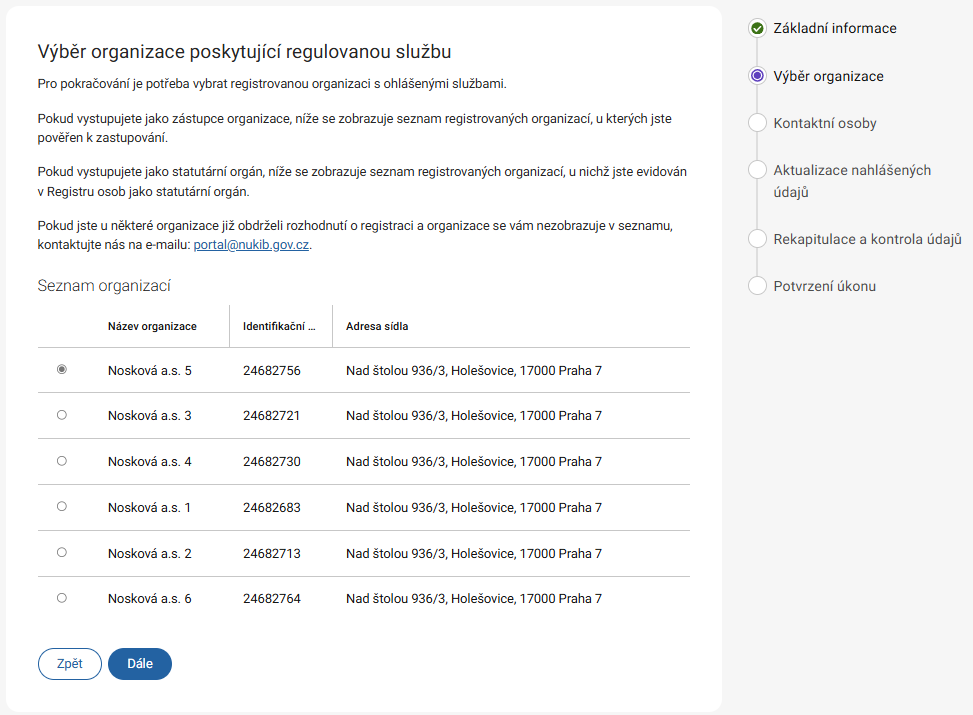The width and height of the screenshot is (973, 715).
Task: Select radio button for Nosková a.s. 3
Action: click(x=62, y=415)
